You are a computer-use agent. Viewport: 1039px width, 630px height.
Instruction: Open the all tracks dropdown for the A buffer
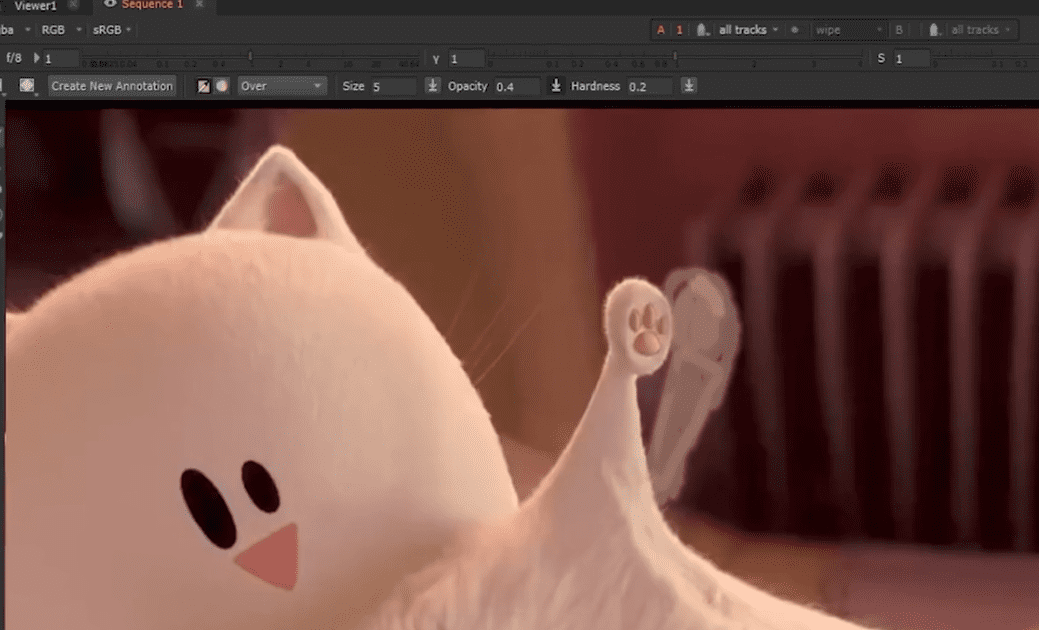tap(744, 30)
